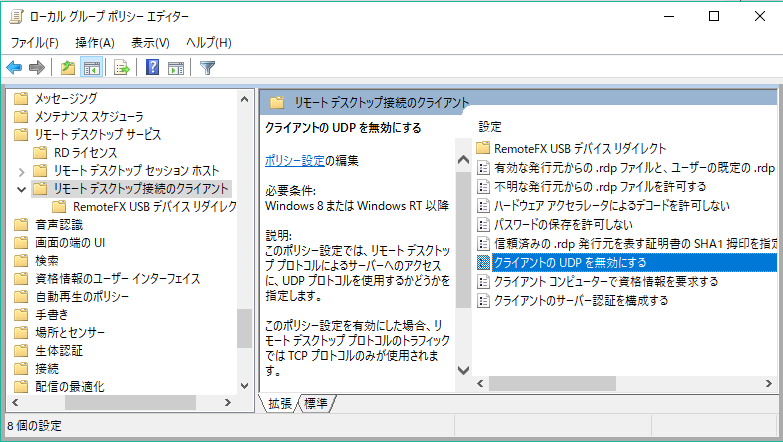Viewport: 783px width, 442px height.
Task: Click tree pane scroll down arrow
Action: [x=244, y=386]
